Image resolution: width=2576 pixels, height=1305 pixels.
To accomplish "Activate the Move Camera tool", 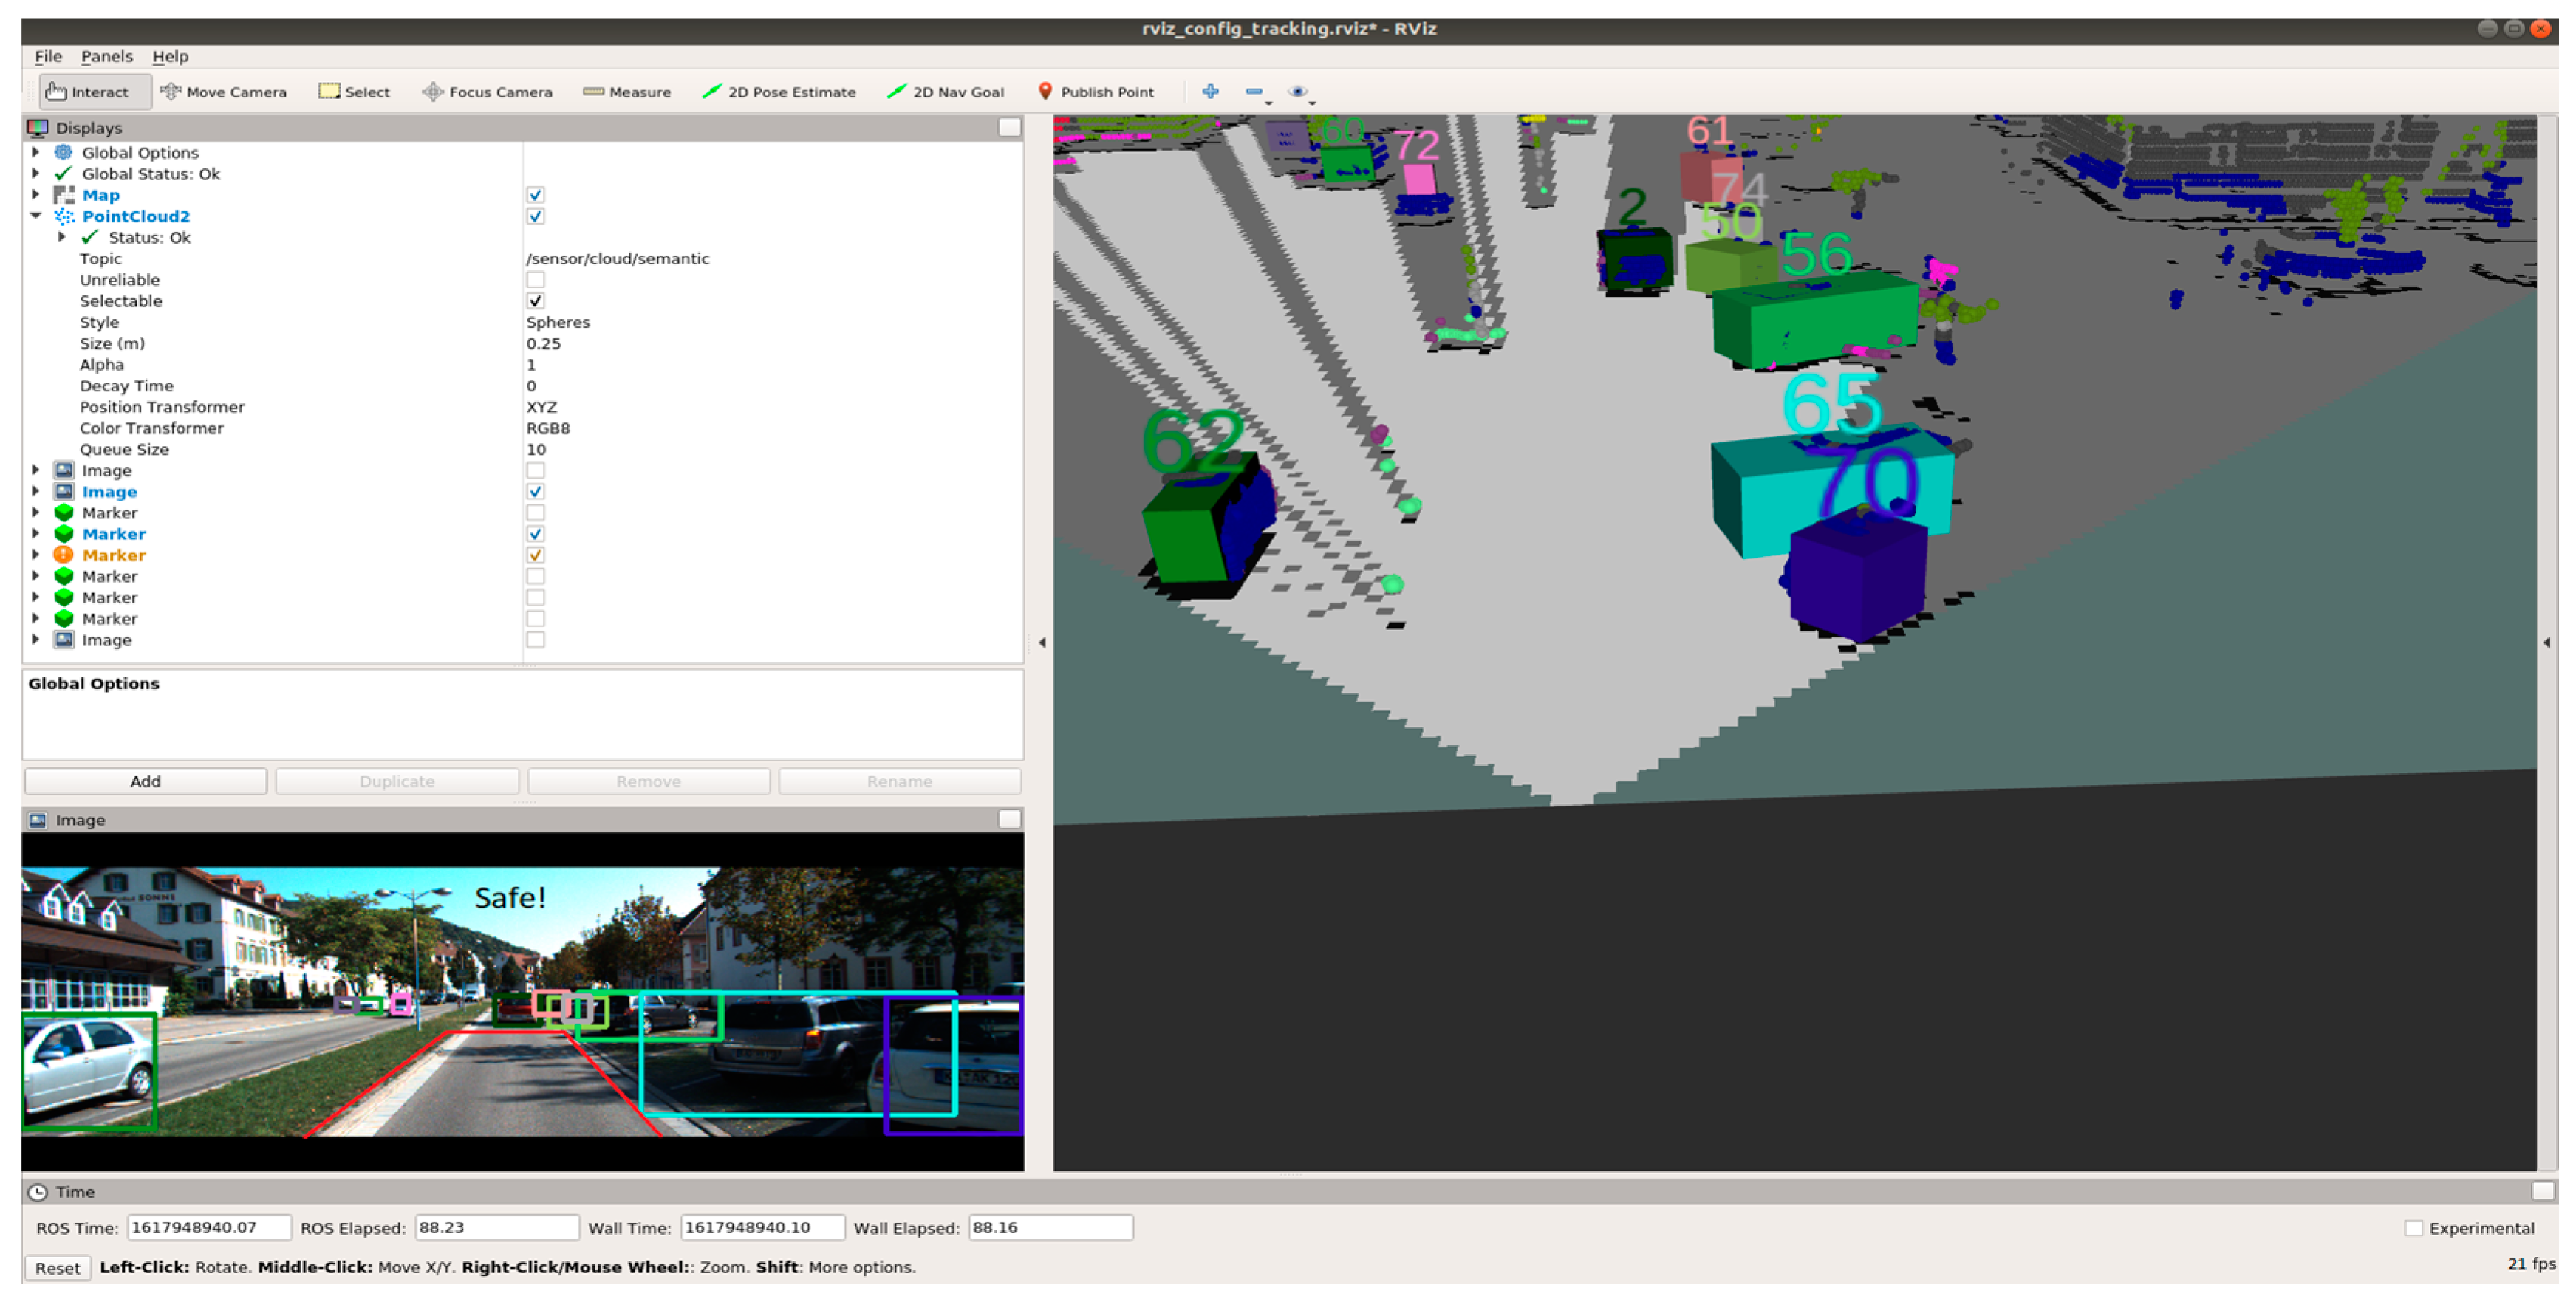I will pyautogui.click(x=224, y=92).
